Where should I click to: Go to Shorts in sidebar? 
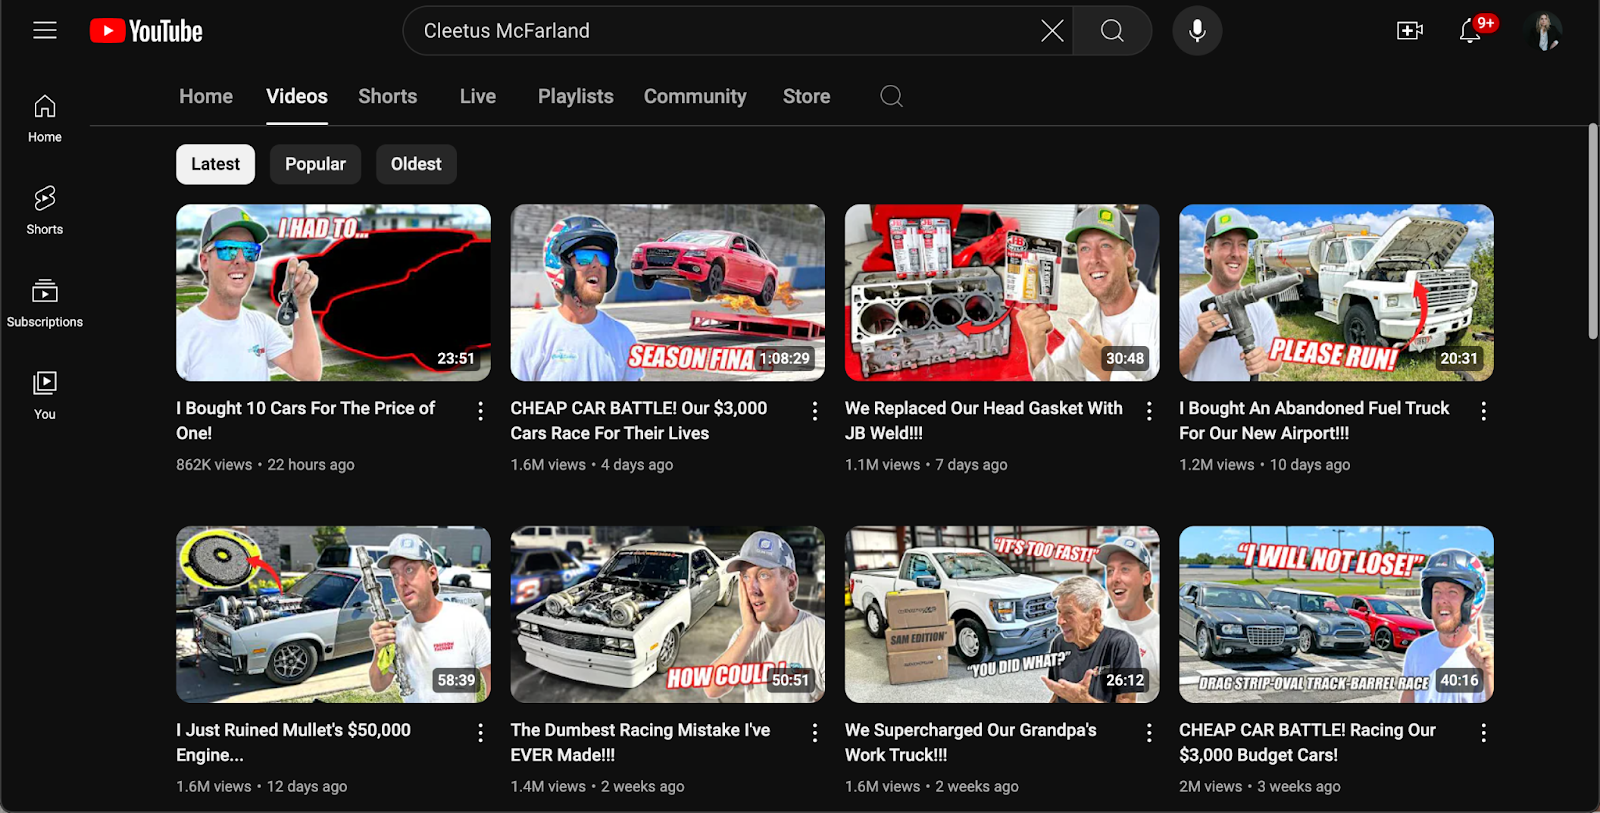45,210
